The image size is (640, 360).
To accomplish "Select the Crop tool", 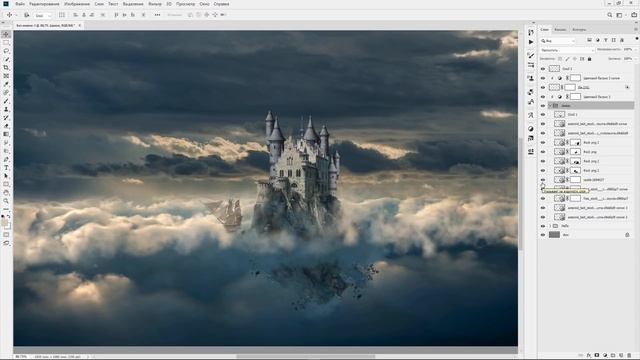I will [x=6, y=67].
